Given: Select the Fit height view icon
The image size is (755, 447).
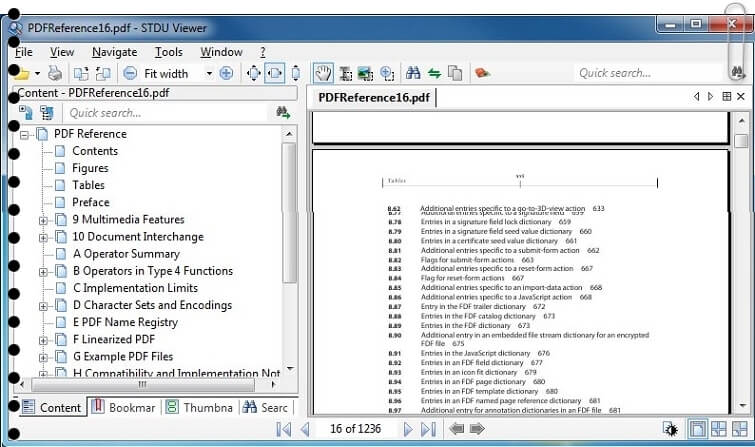Looking at the screenshot, I should [x=296, y=73].
